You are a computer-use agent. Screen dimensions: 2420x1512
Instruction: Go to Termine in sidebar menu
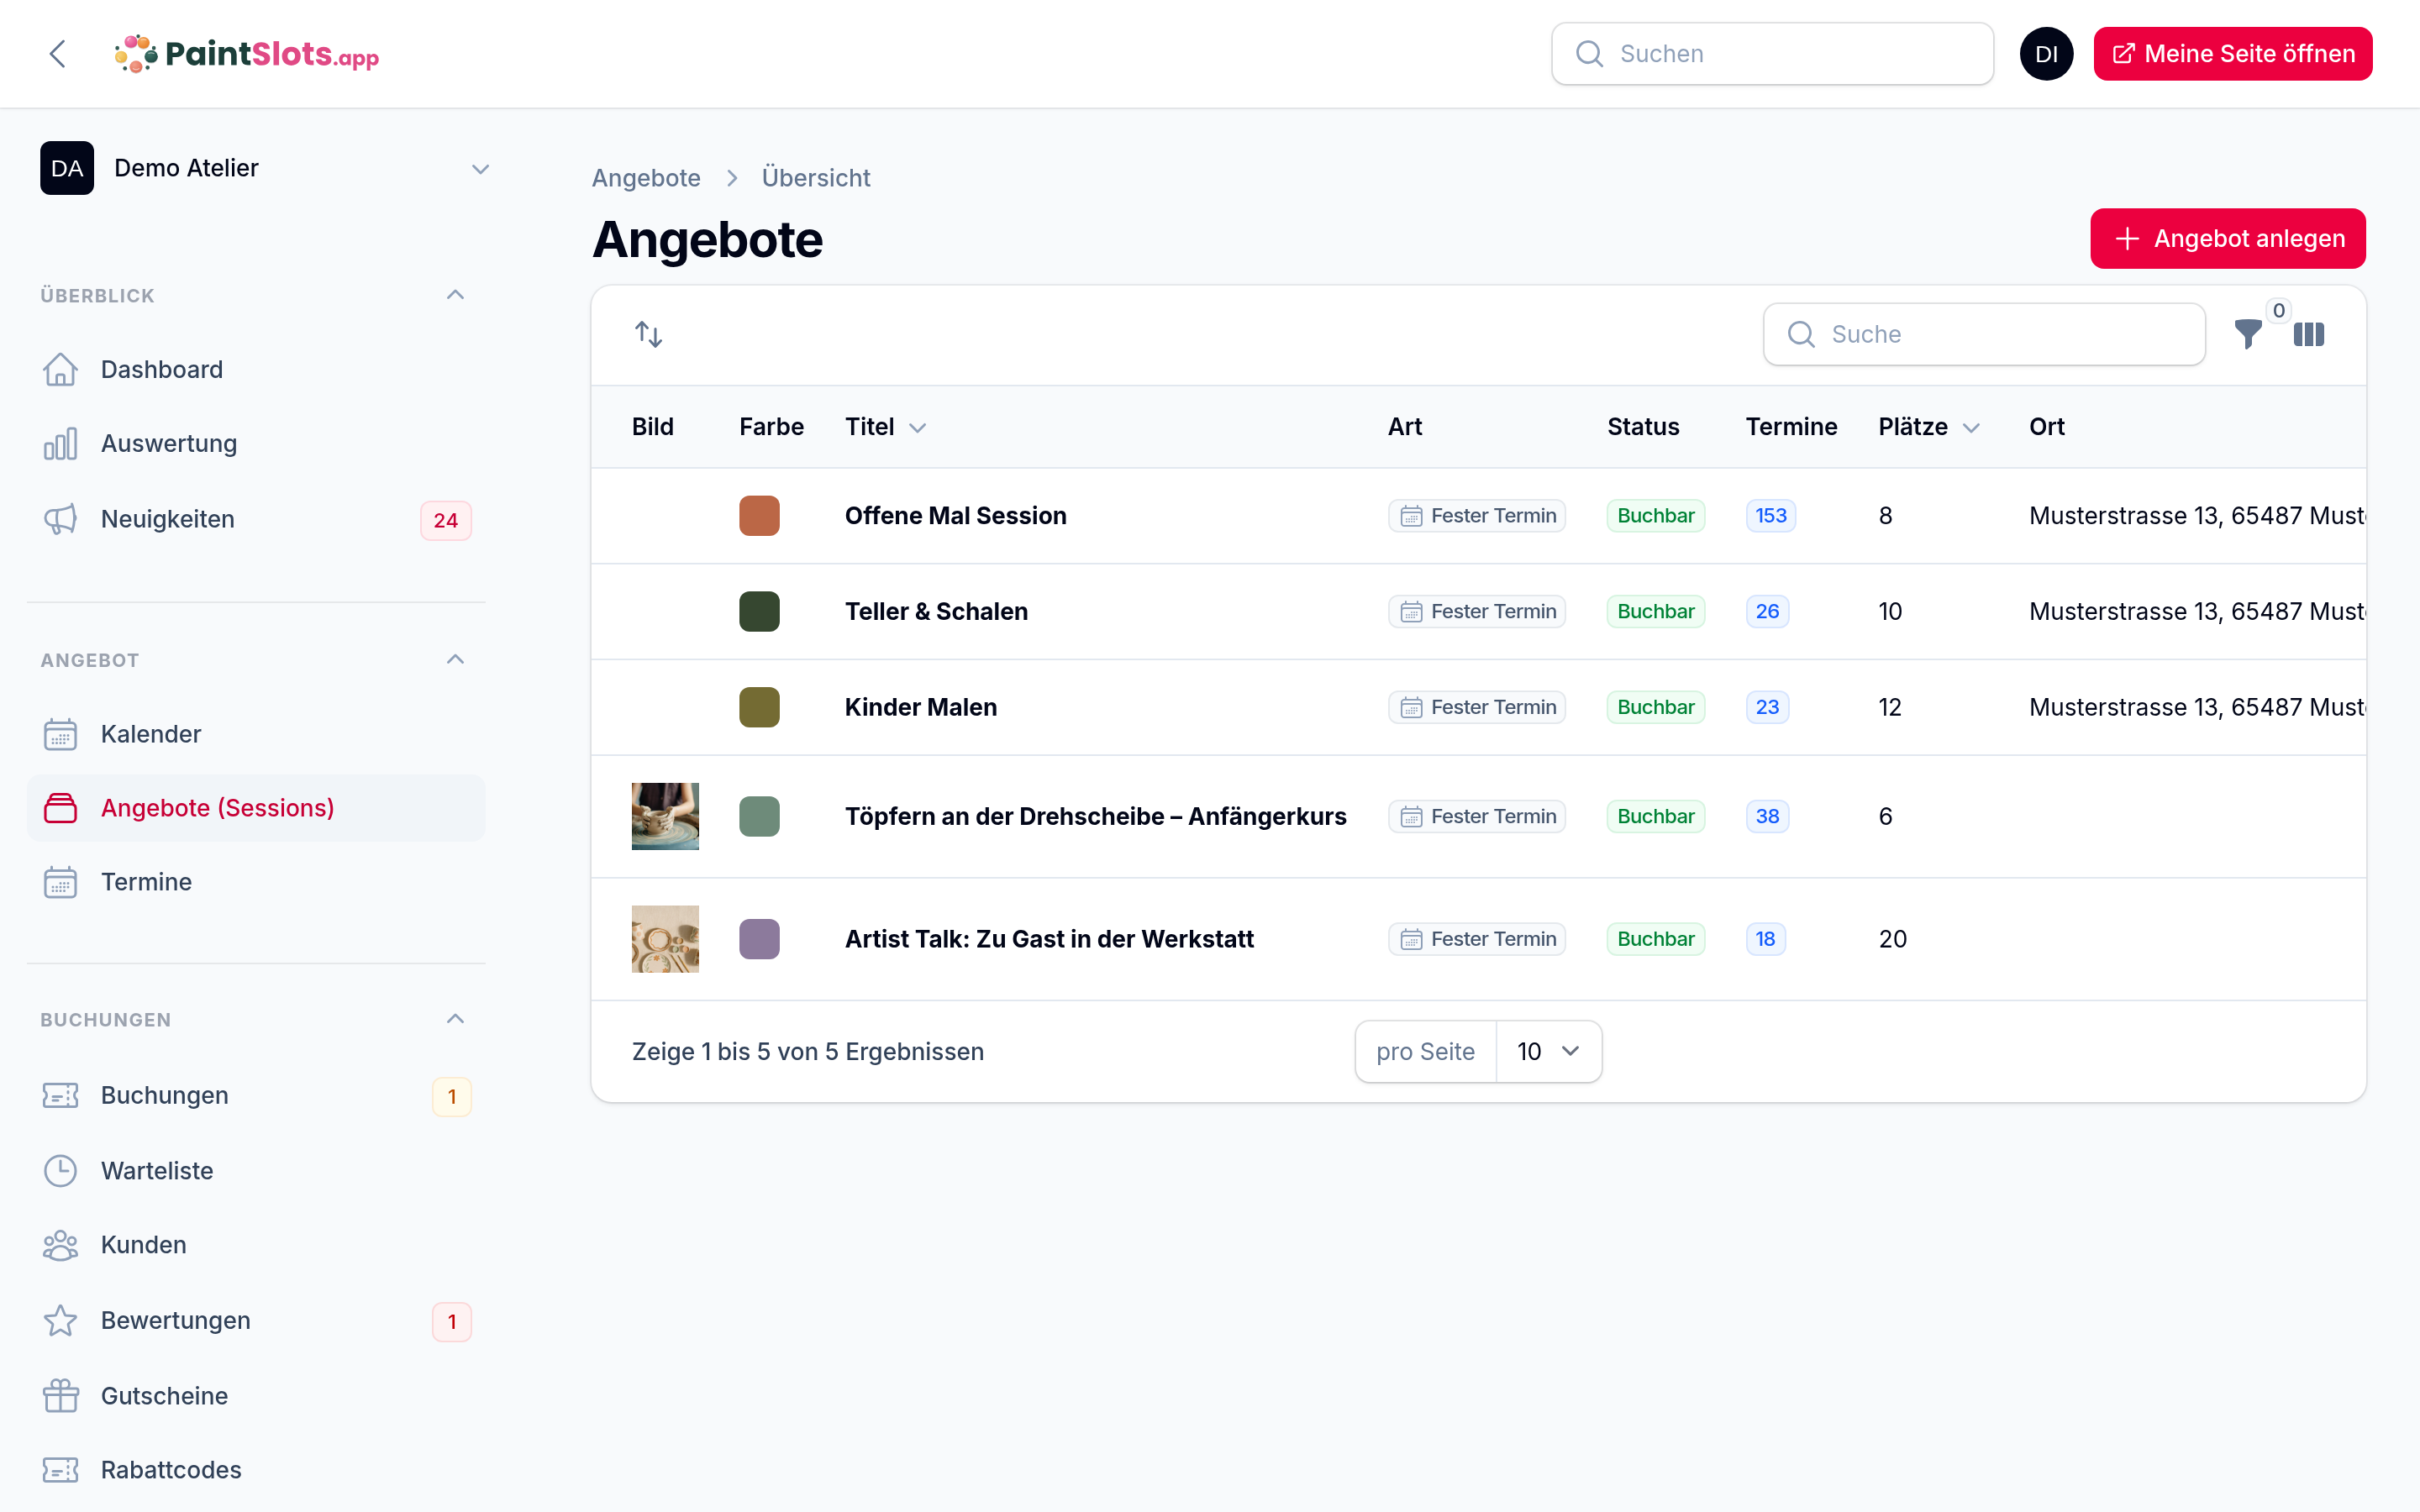(x=256, y=882)
